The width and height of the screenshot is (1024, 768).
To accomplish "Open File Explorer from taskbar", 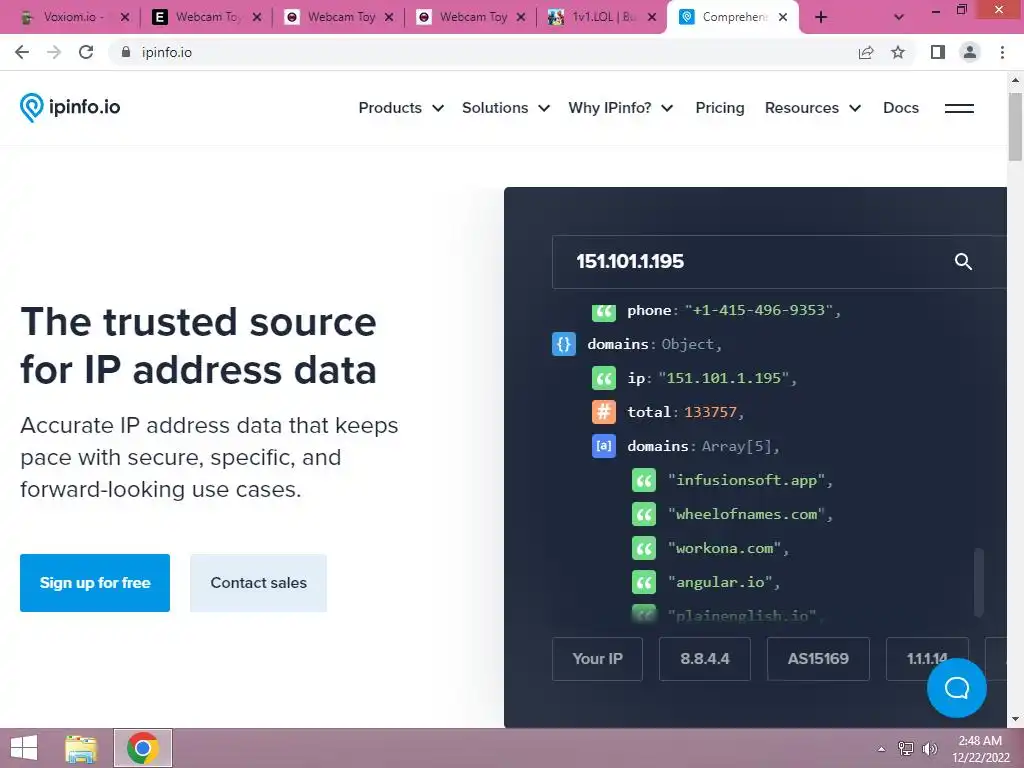I will (81, 748).
